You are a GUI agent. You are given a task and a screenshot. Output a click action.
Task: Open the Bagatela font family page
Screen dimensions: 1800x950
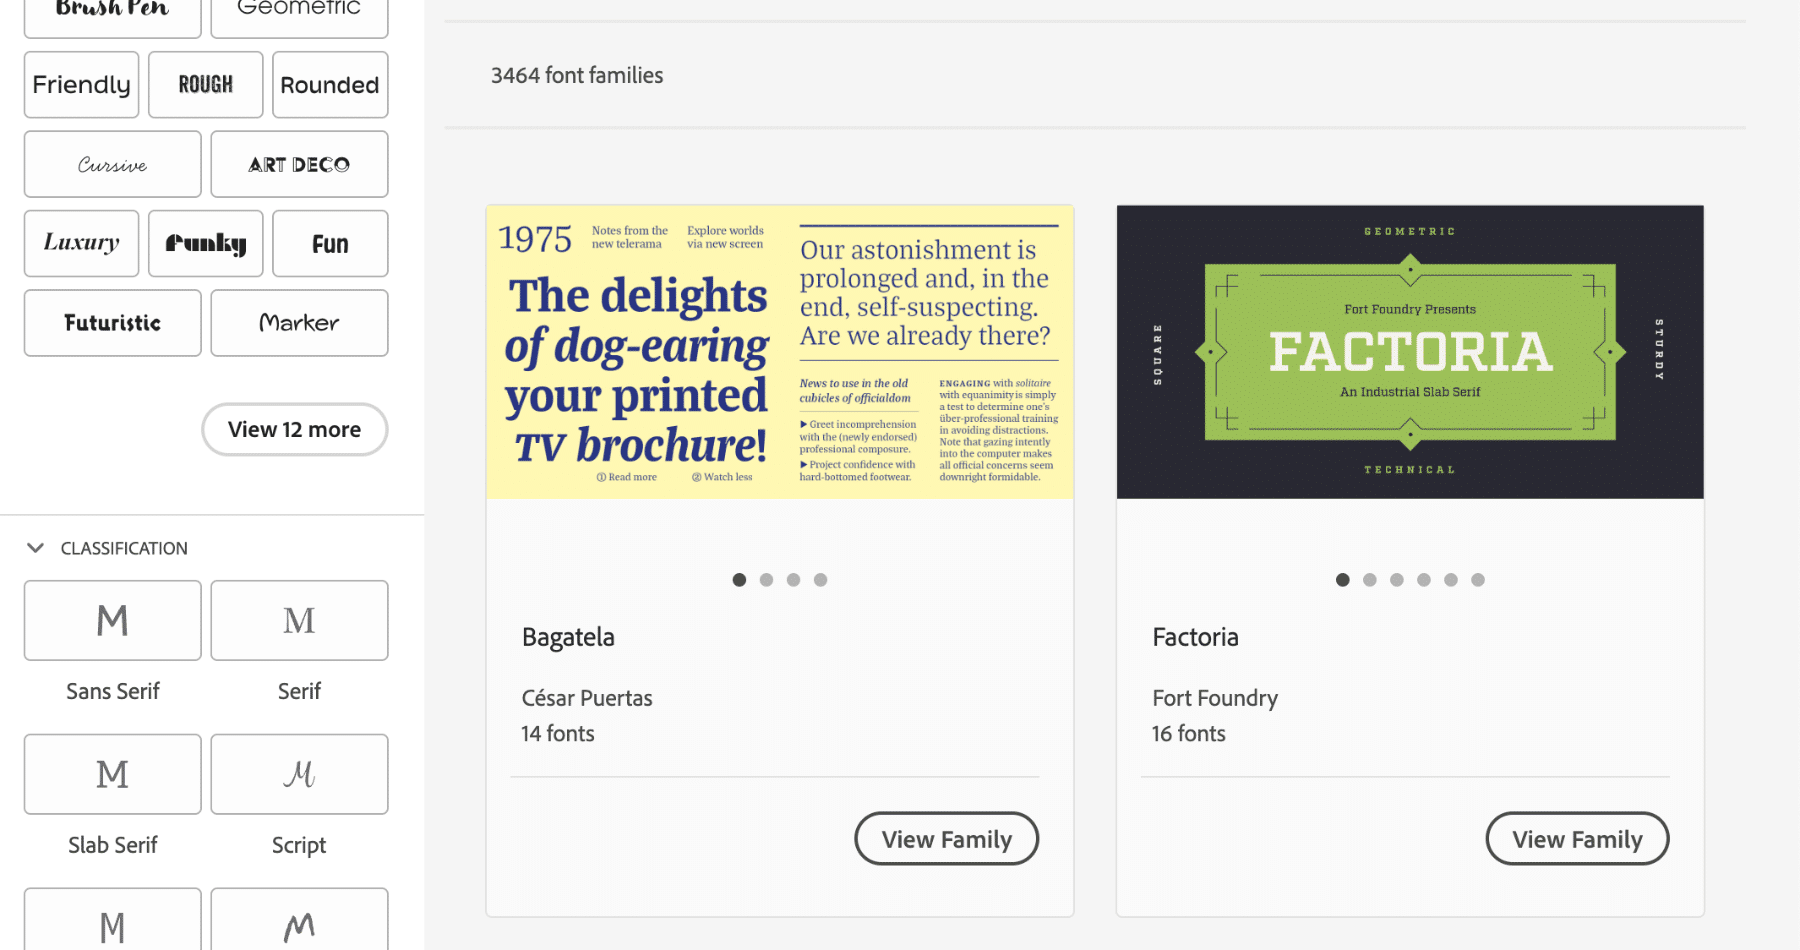coord(567,636)
